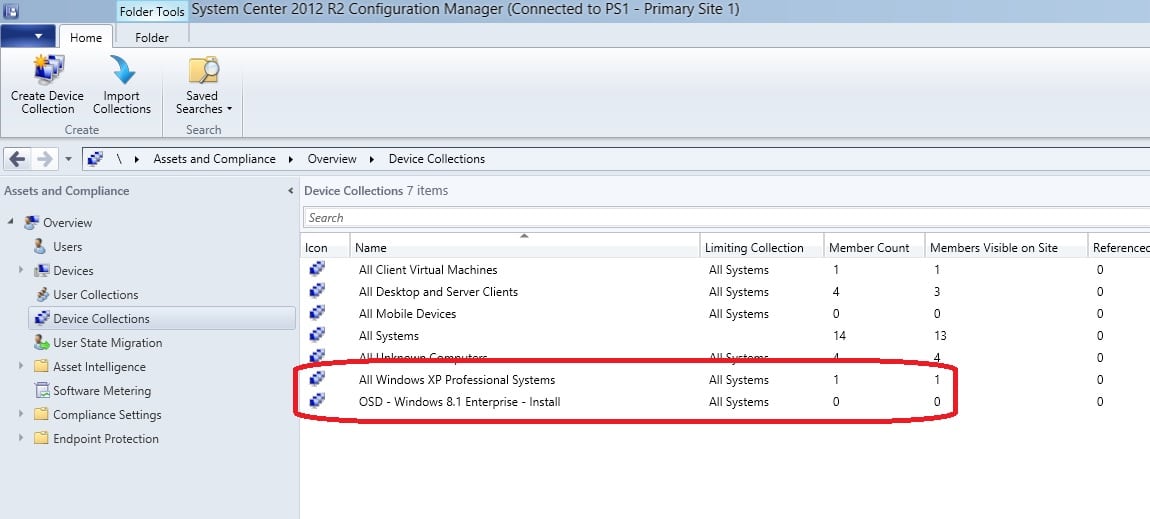The height and width of the screenshot is (519, 1150).
Task: Click the Import Collections arrow icon
Action: pyautogui.click(x=122, y=70)
